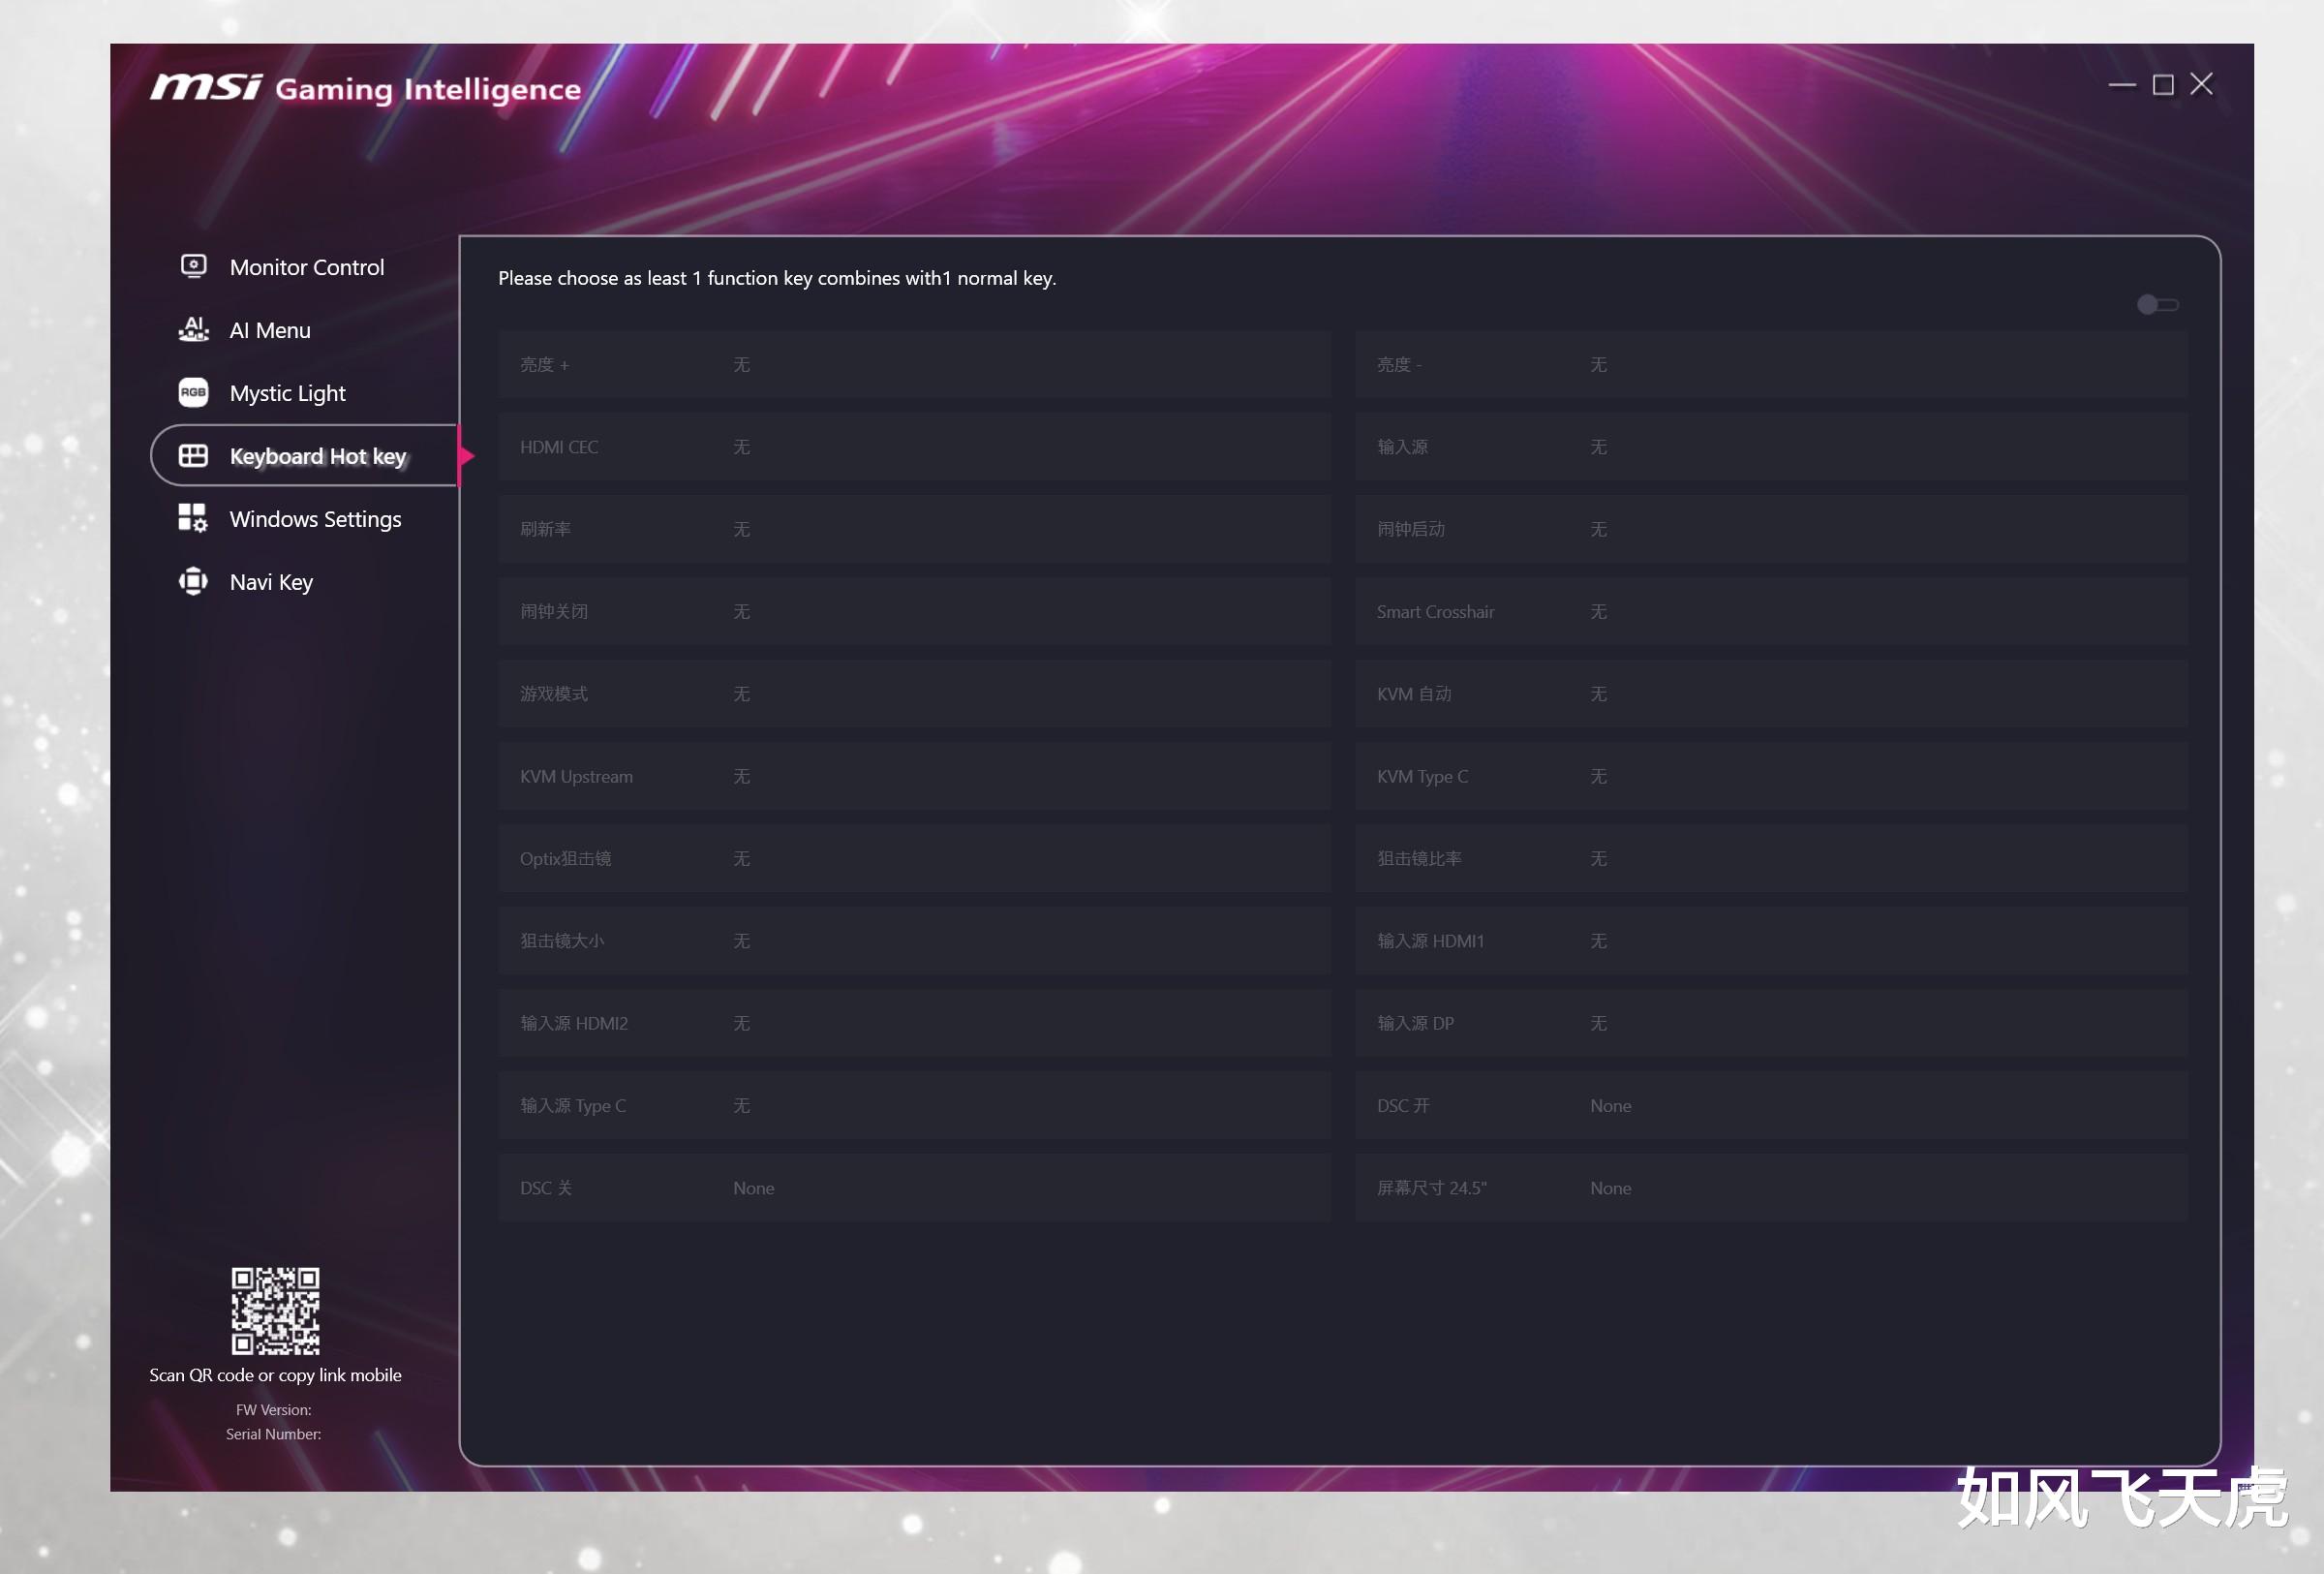Viewport: 2324px width, 1574px height.
Task: Click the MSI Gaming Intelligence logo
Action: tap(366, 88)
